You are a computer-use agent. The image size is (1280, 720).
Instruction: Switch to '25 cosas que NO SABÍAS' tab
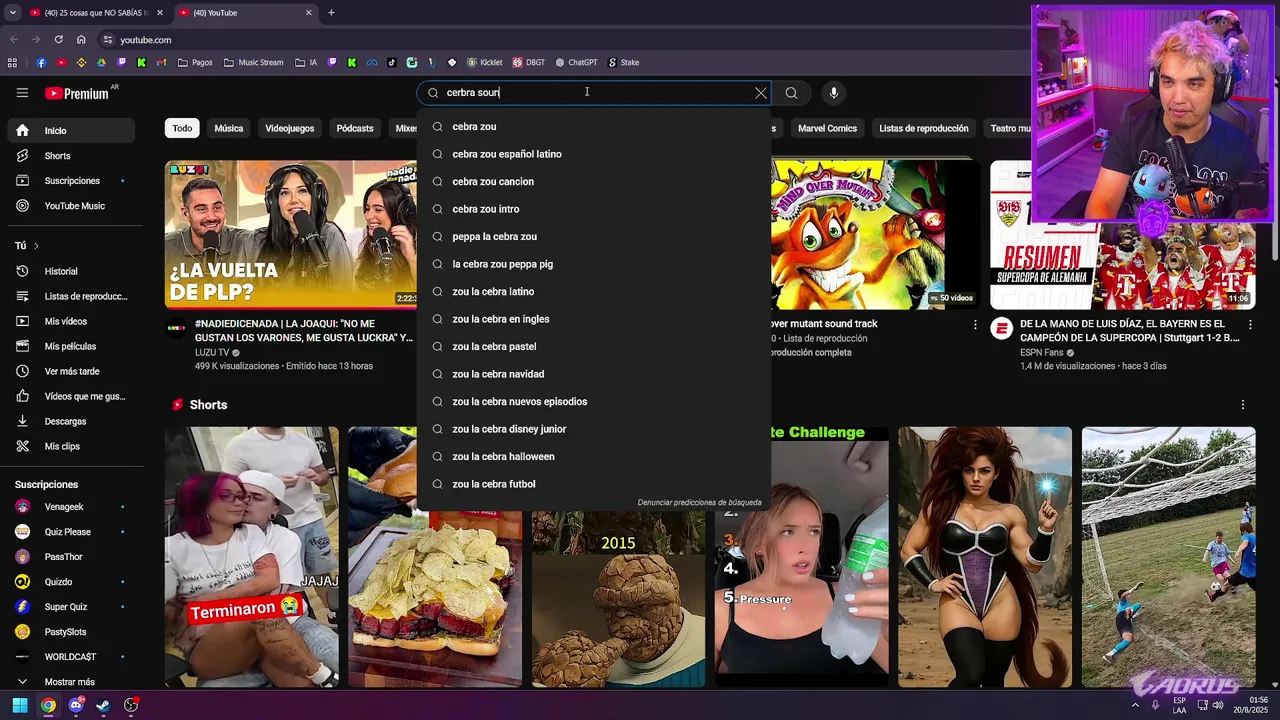pos(95,13)
